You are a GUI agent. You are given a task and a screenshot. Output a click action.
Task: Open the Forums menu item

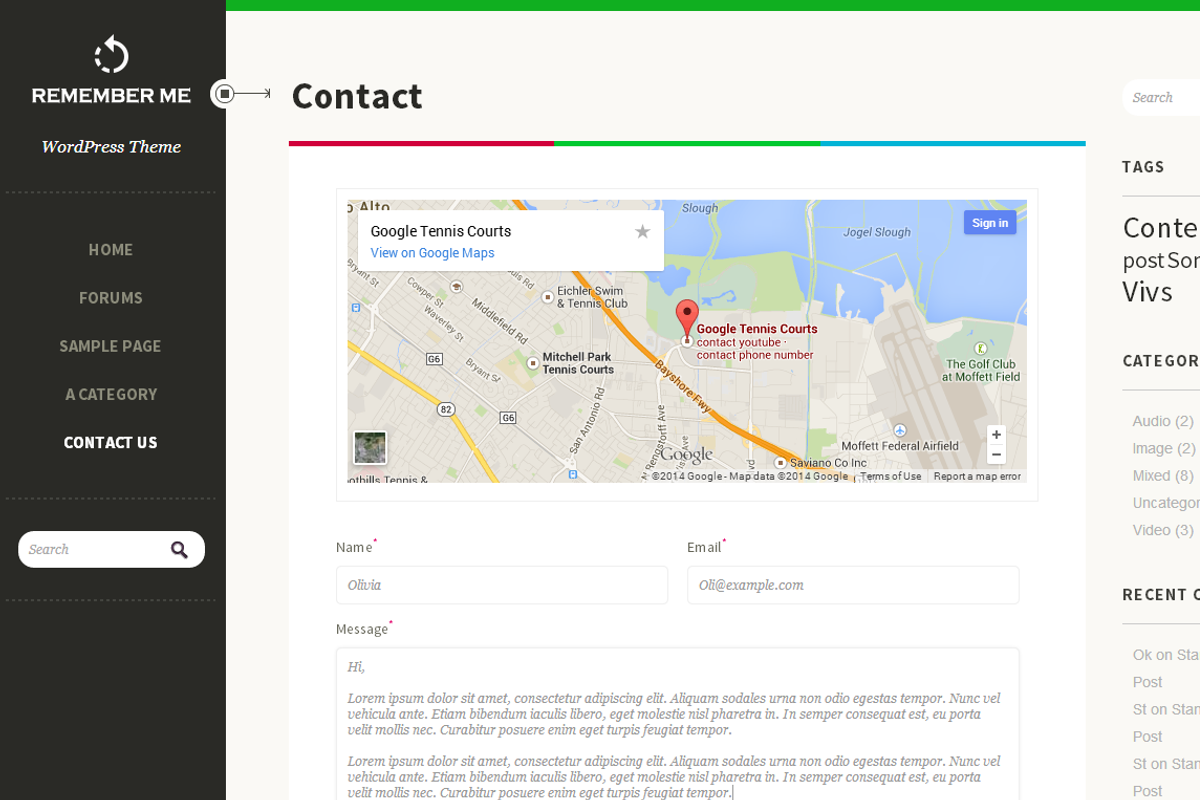(110, 298)
